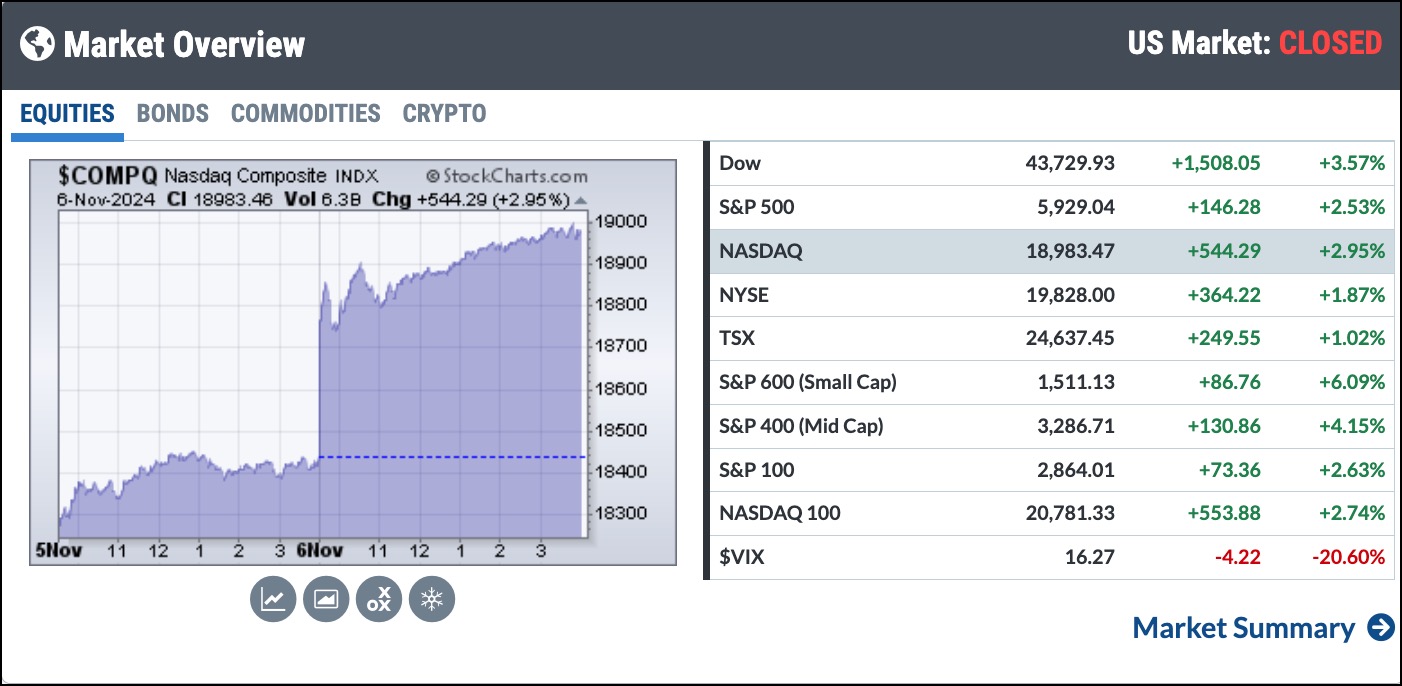Image resolution: width=1402 pixels, height=686 pixels.
Task: Click the mid cap value 3,286.71
Action: click(1075, 426)
